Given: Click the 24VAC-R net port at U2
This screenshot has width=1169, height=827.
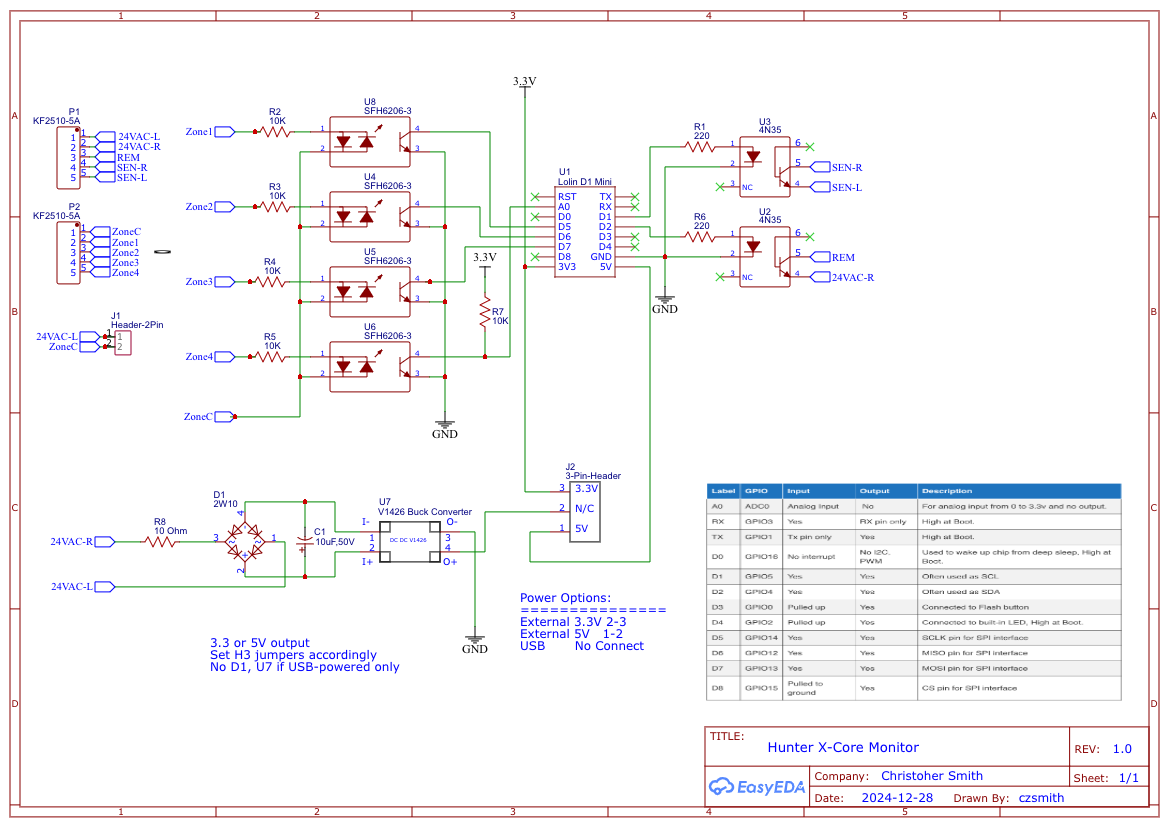Looking at the screenshot, I should [842, 277].
